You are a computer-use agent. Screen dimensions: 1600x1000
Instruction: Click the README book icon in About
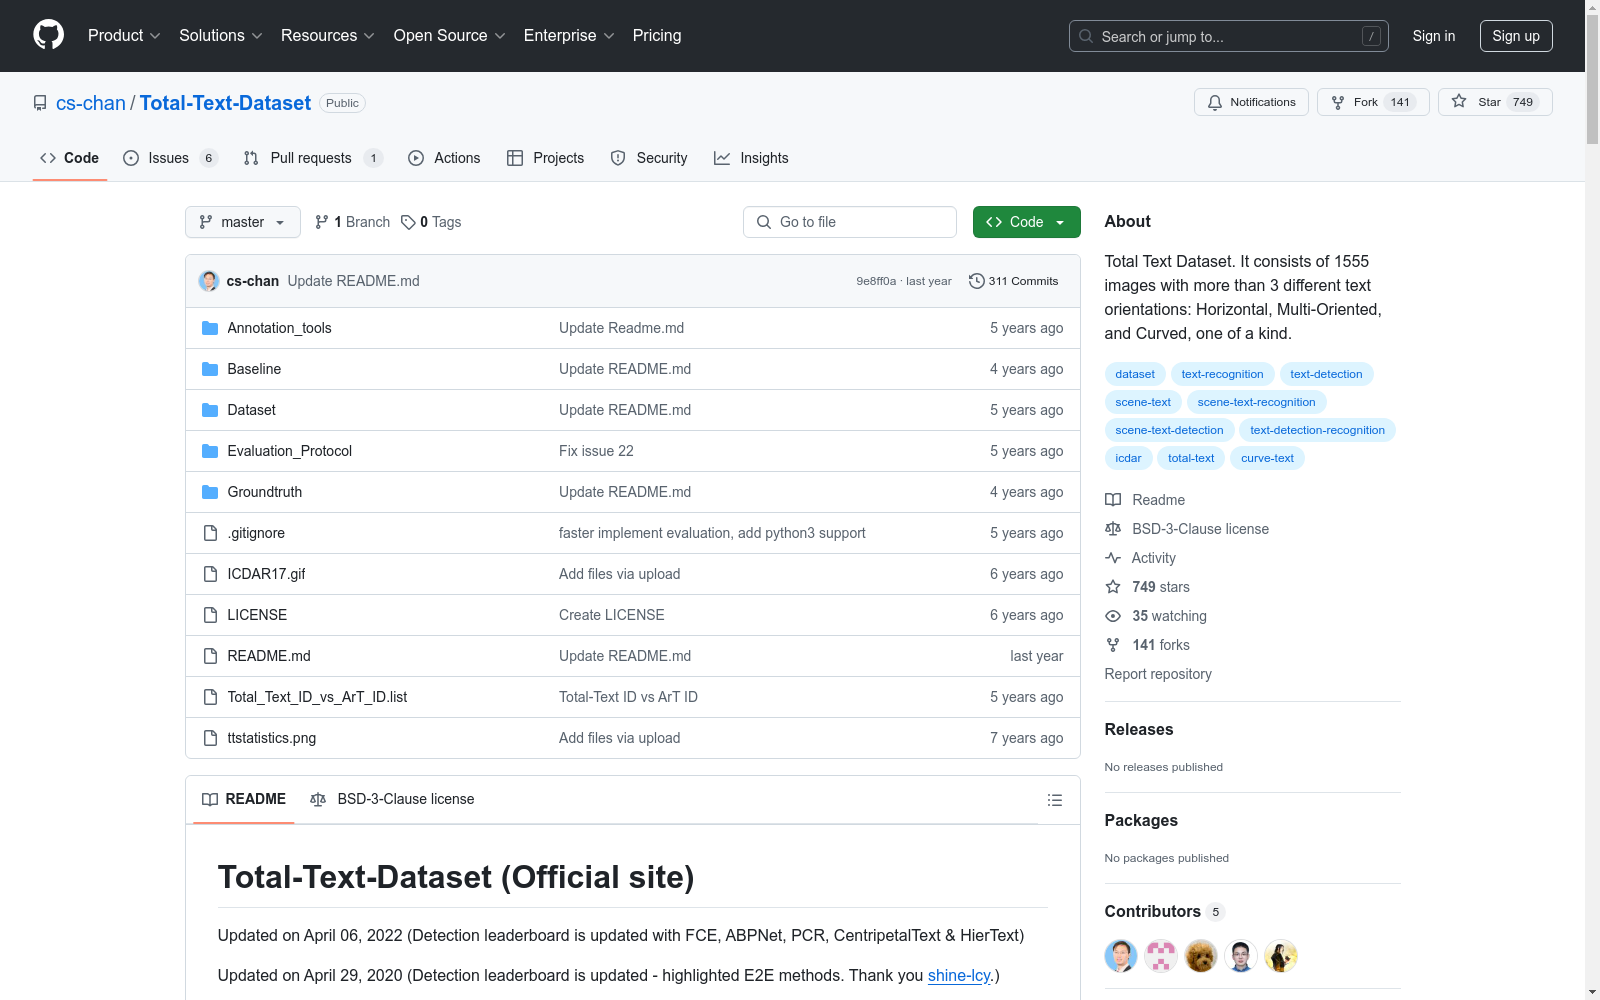point(1113,500)
